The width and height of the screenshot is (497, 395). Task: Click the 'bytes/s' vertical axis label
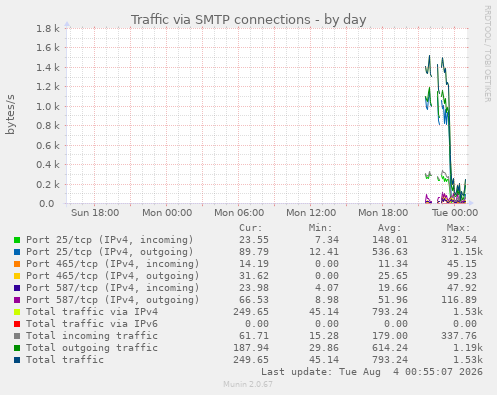[10, 115]
